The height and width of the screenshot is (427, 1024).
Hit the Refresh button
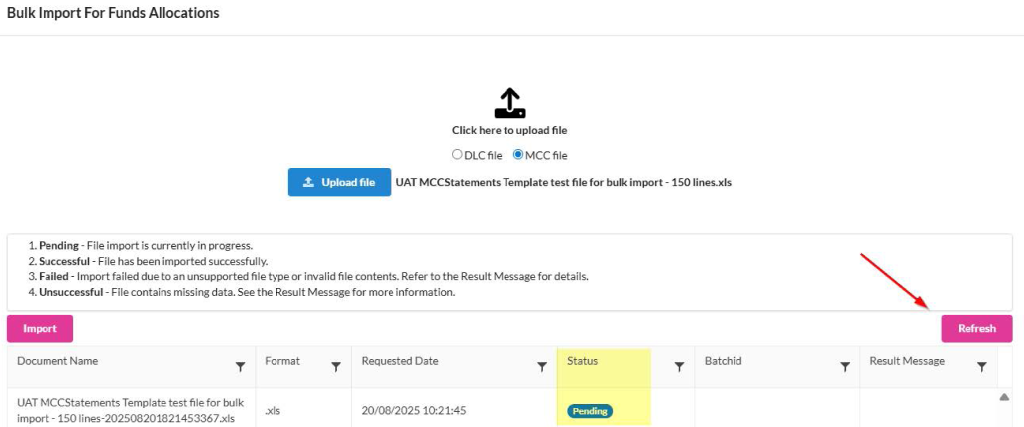tap(976, 329)
